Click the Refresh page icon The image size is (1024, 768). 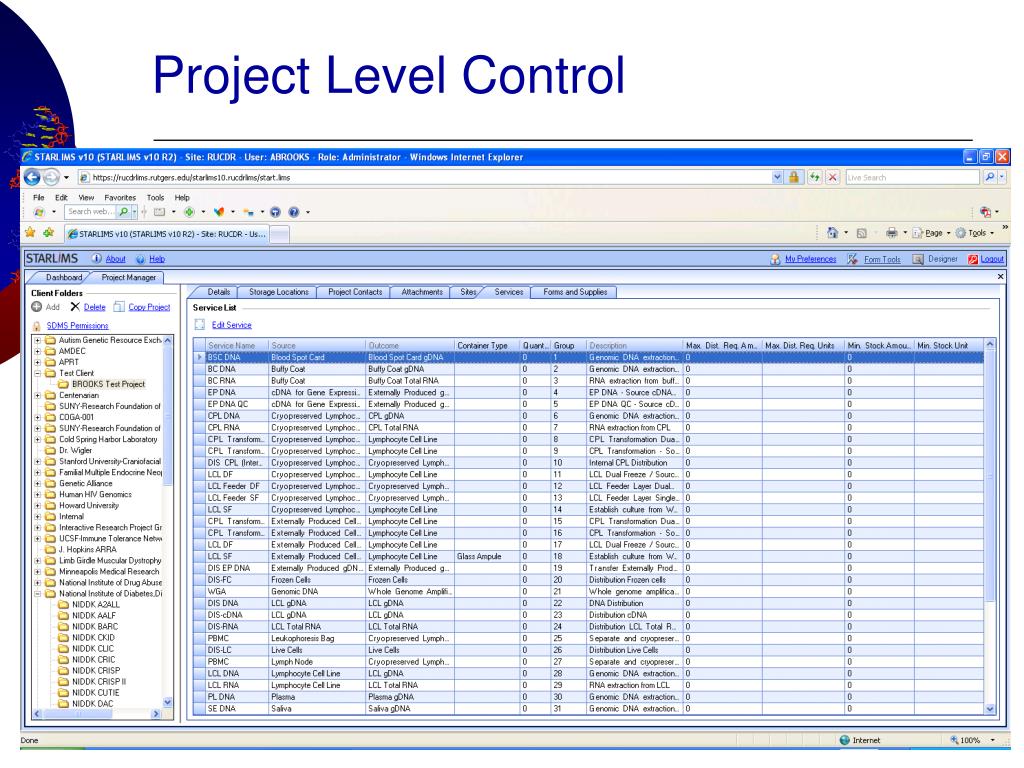814,177
